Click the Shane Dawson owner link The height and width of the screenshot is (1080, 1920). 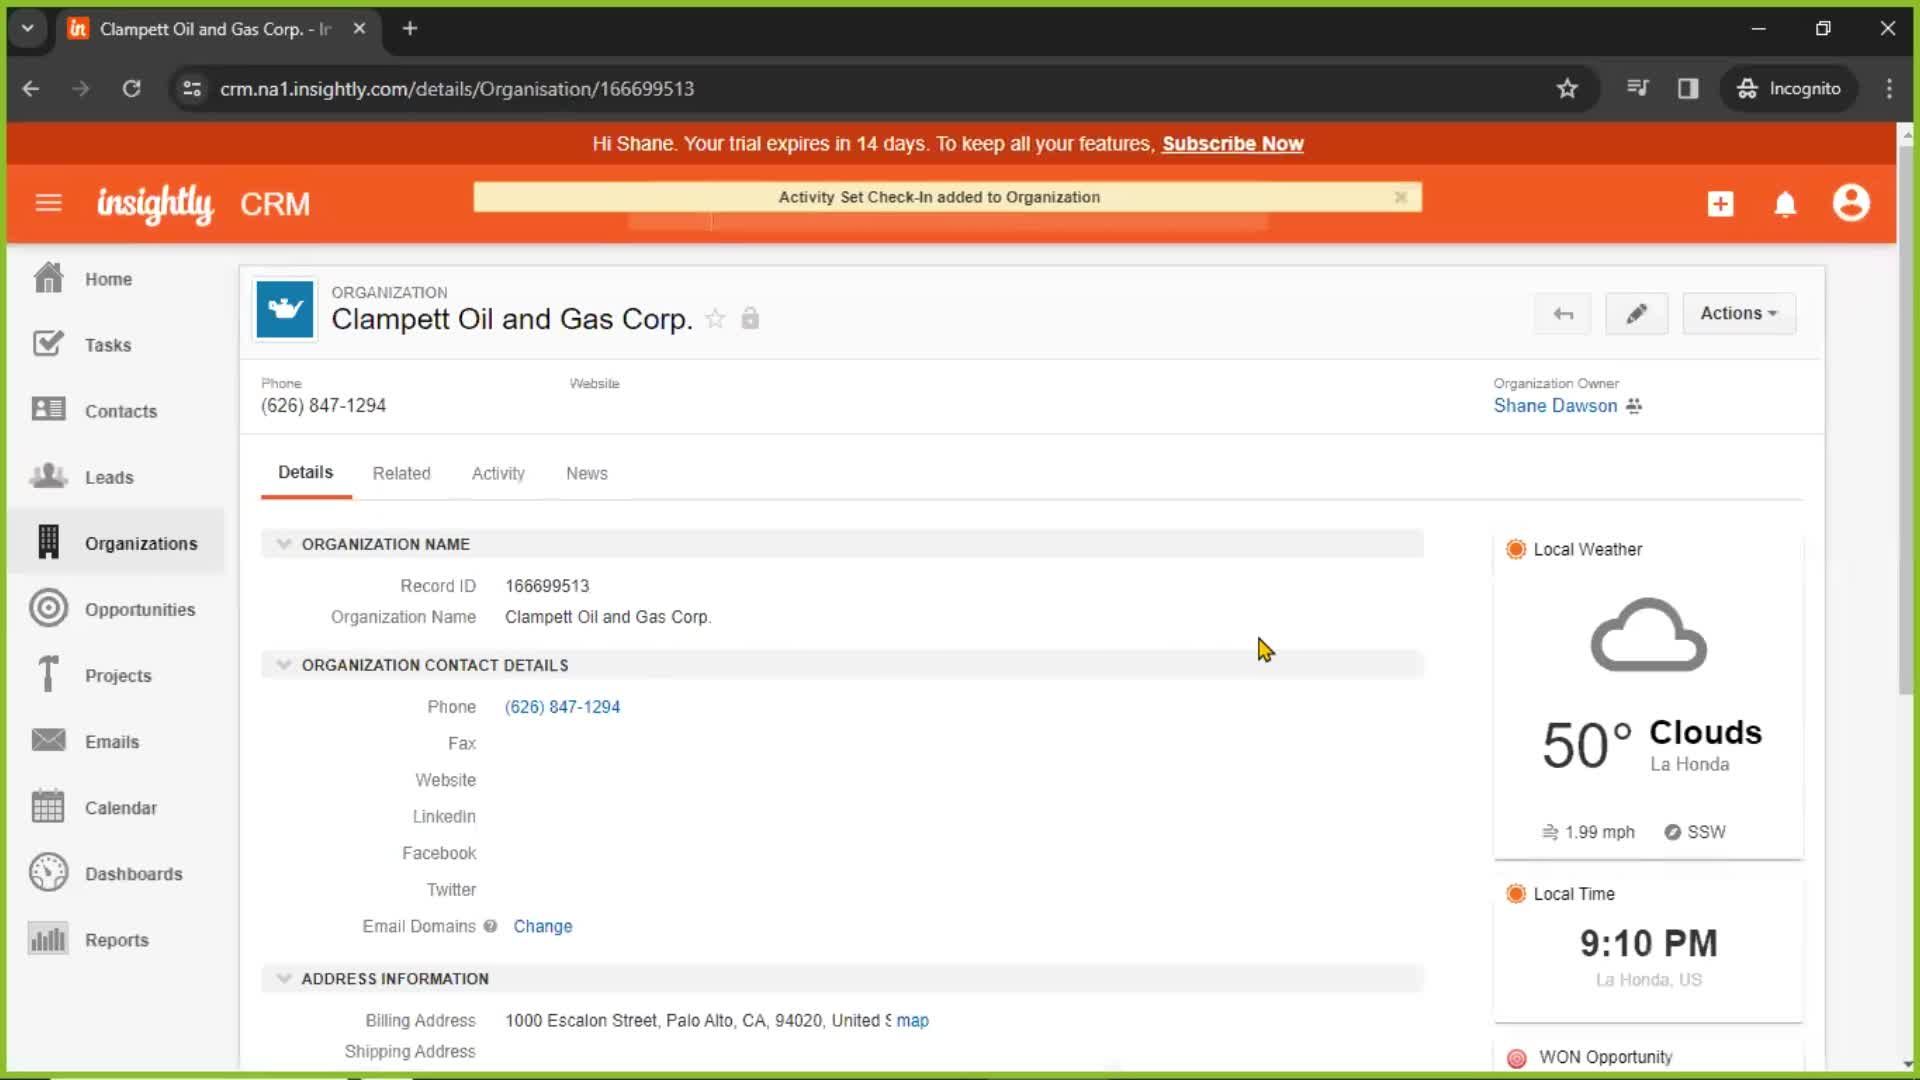point(1555,405)
